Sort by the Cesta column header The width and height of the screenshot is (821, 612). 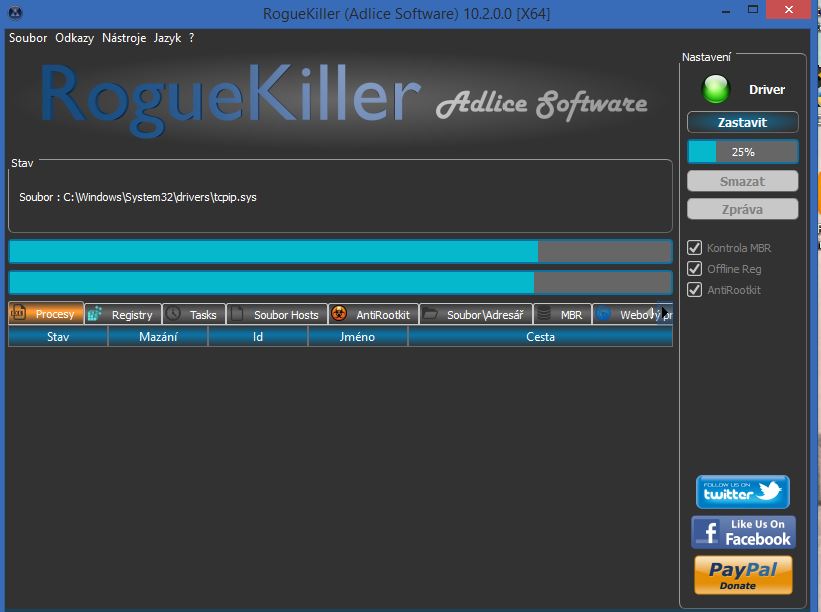540,337
